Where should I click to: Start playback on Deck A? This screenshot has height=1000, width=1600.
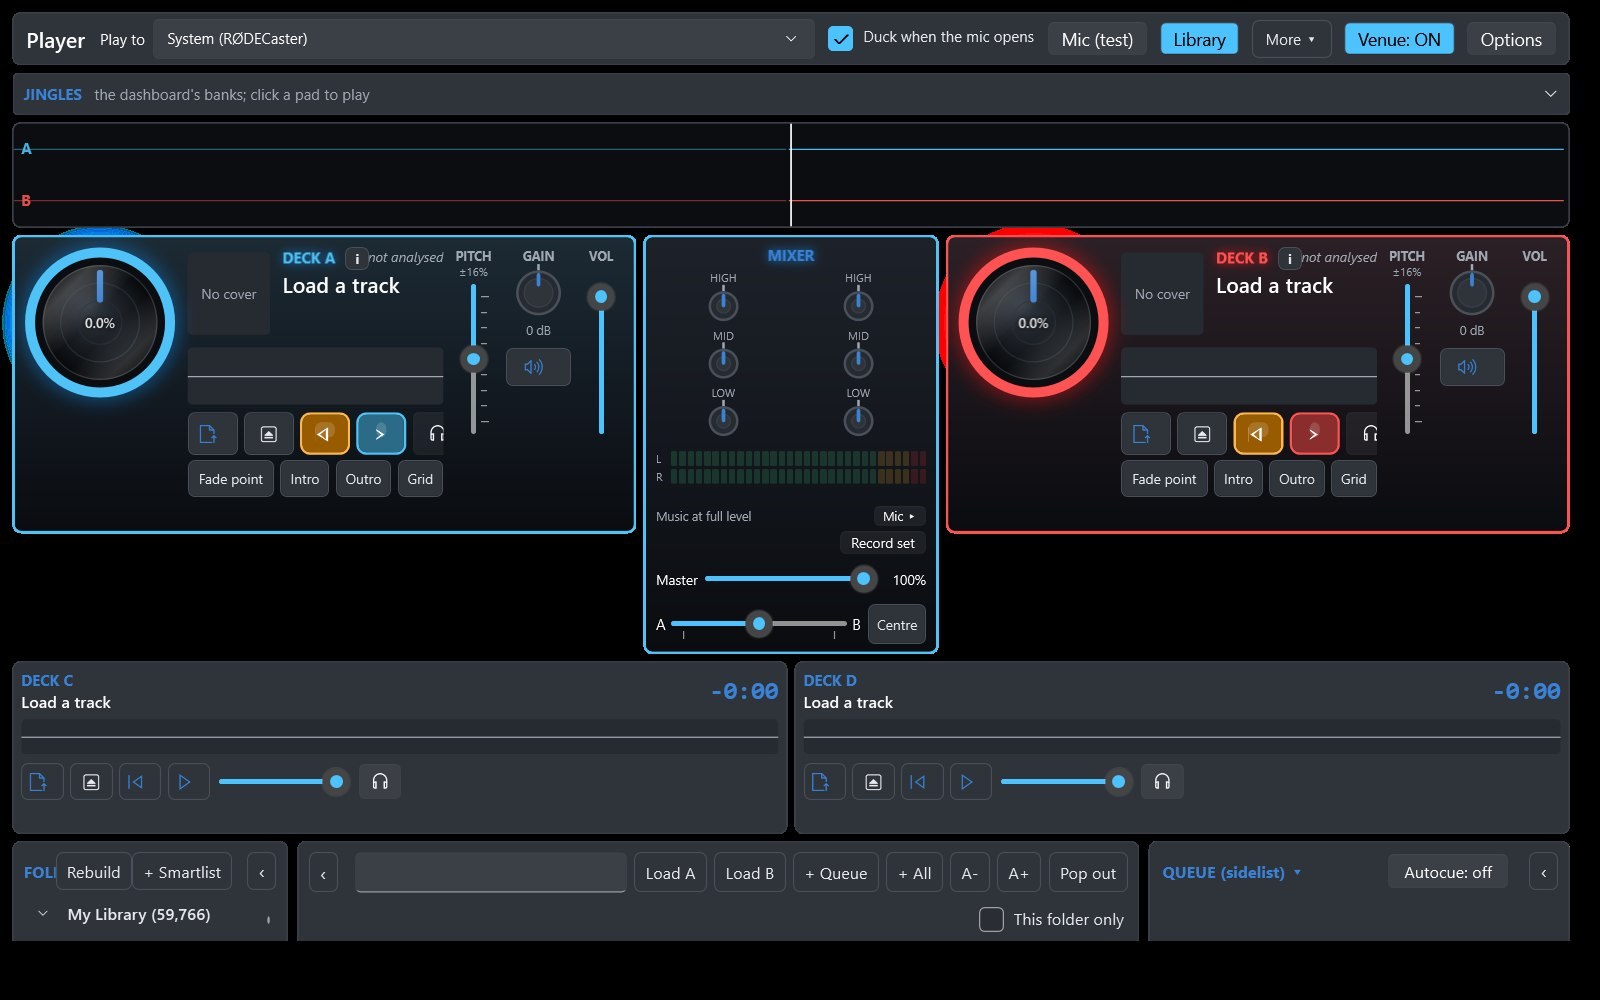381,434
